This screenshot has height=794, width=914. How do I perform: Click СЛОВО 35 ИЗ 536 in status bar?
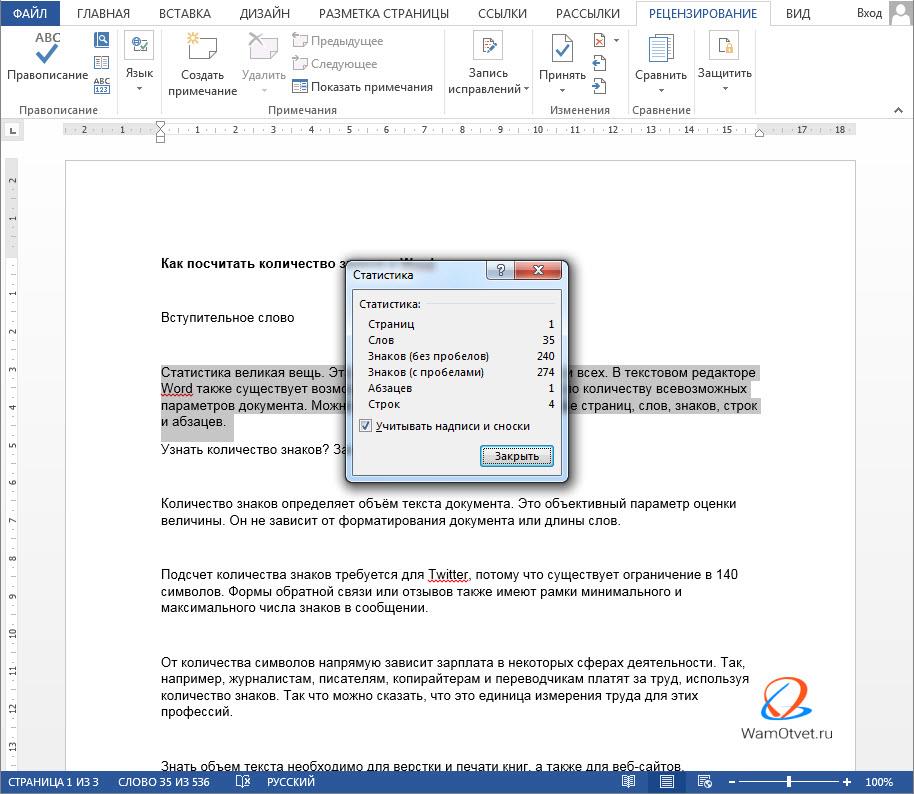[164, 782]
